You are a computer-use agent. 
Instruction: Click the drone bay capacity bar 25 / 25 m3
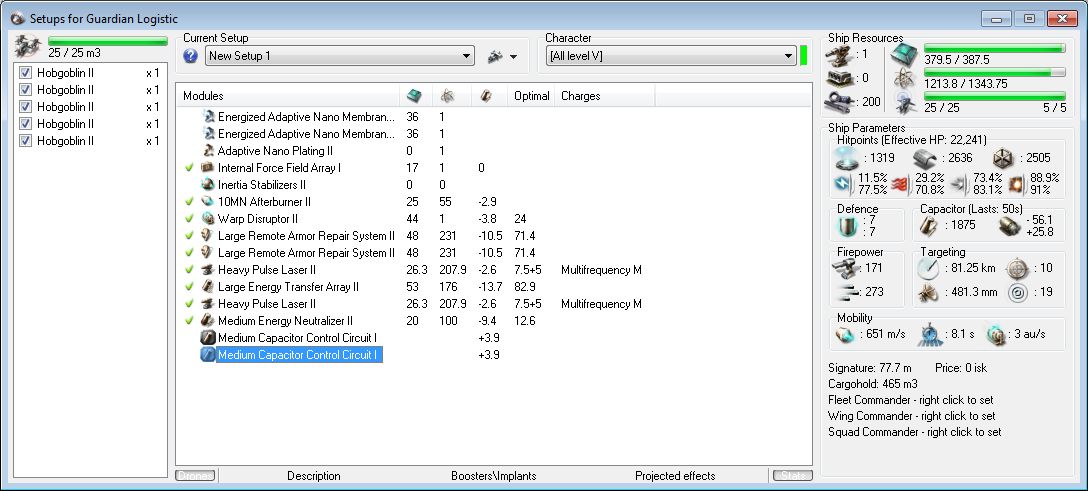click(x=108, y=41)
